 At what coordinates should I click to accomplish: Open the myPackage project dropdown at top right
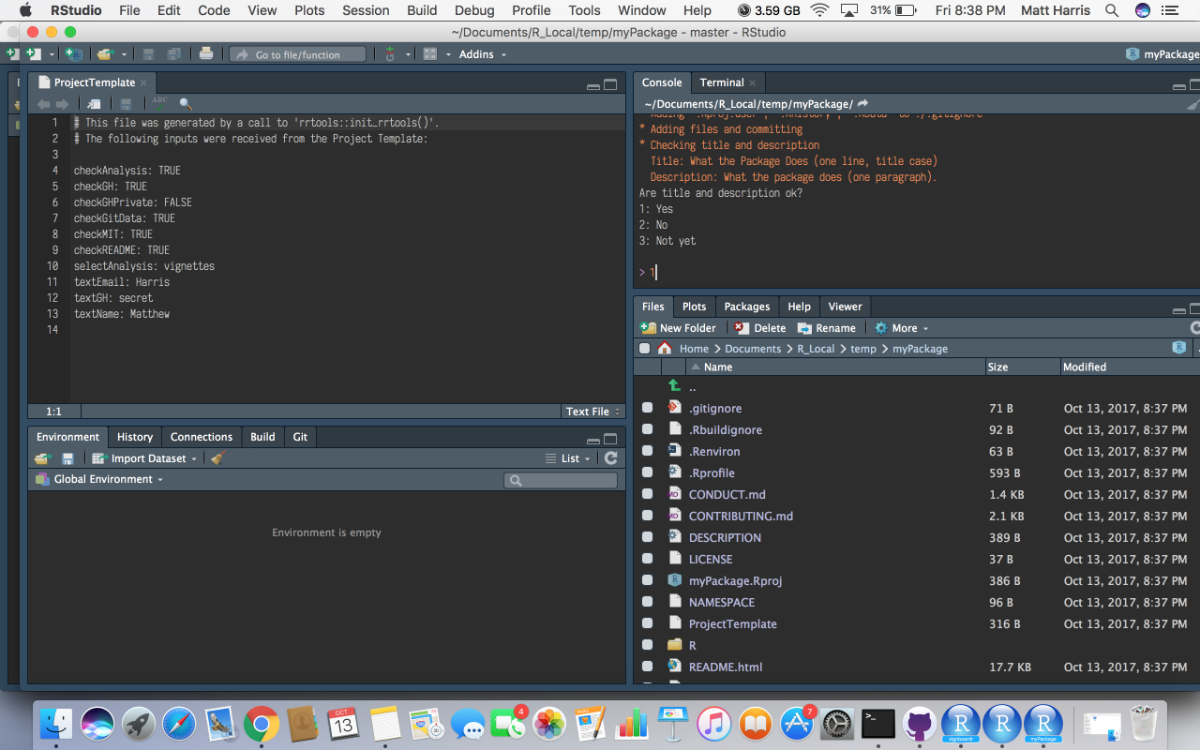click(1163, 54)
